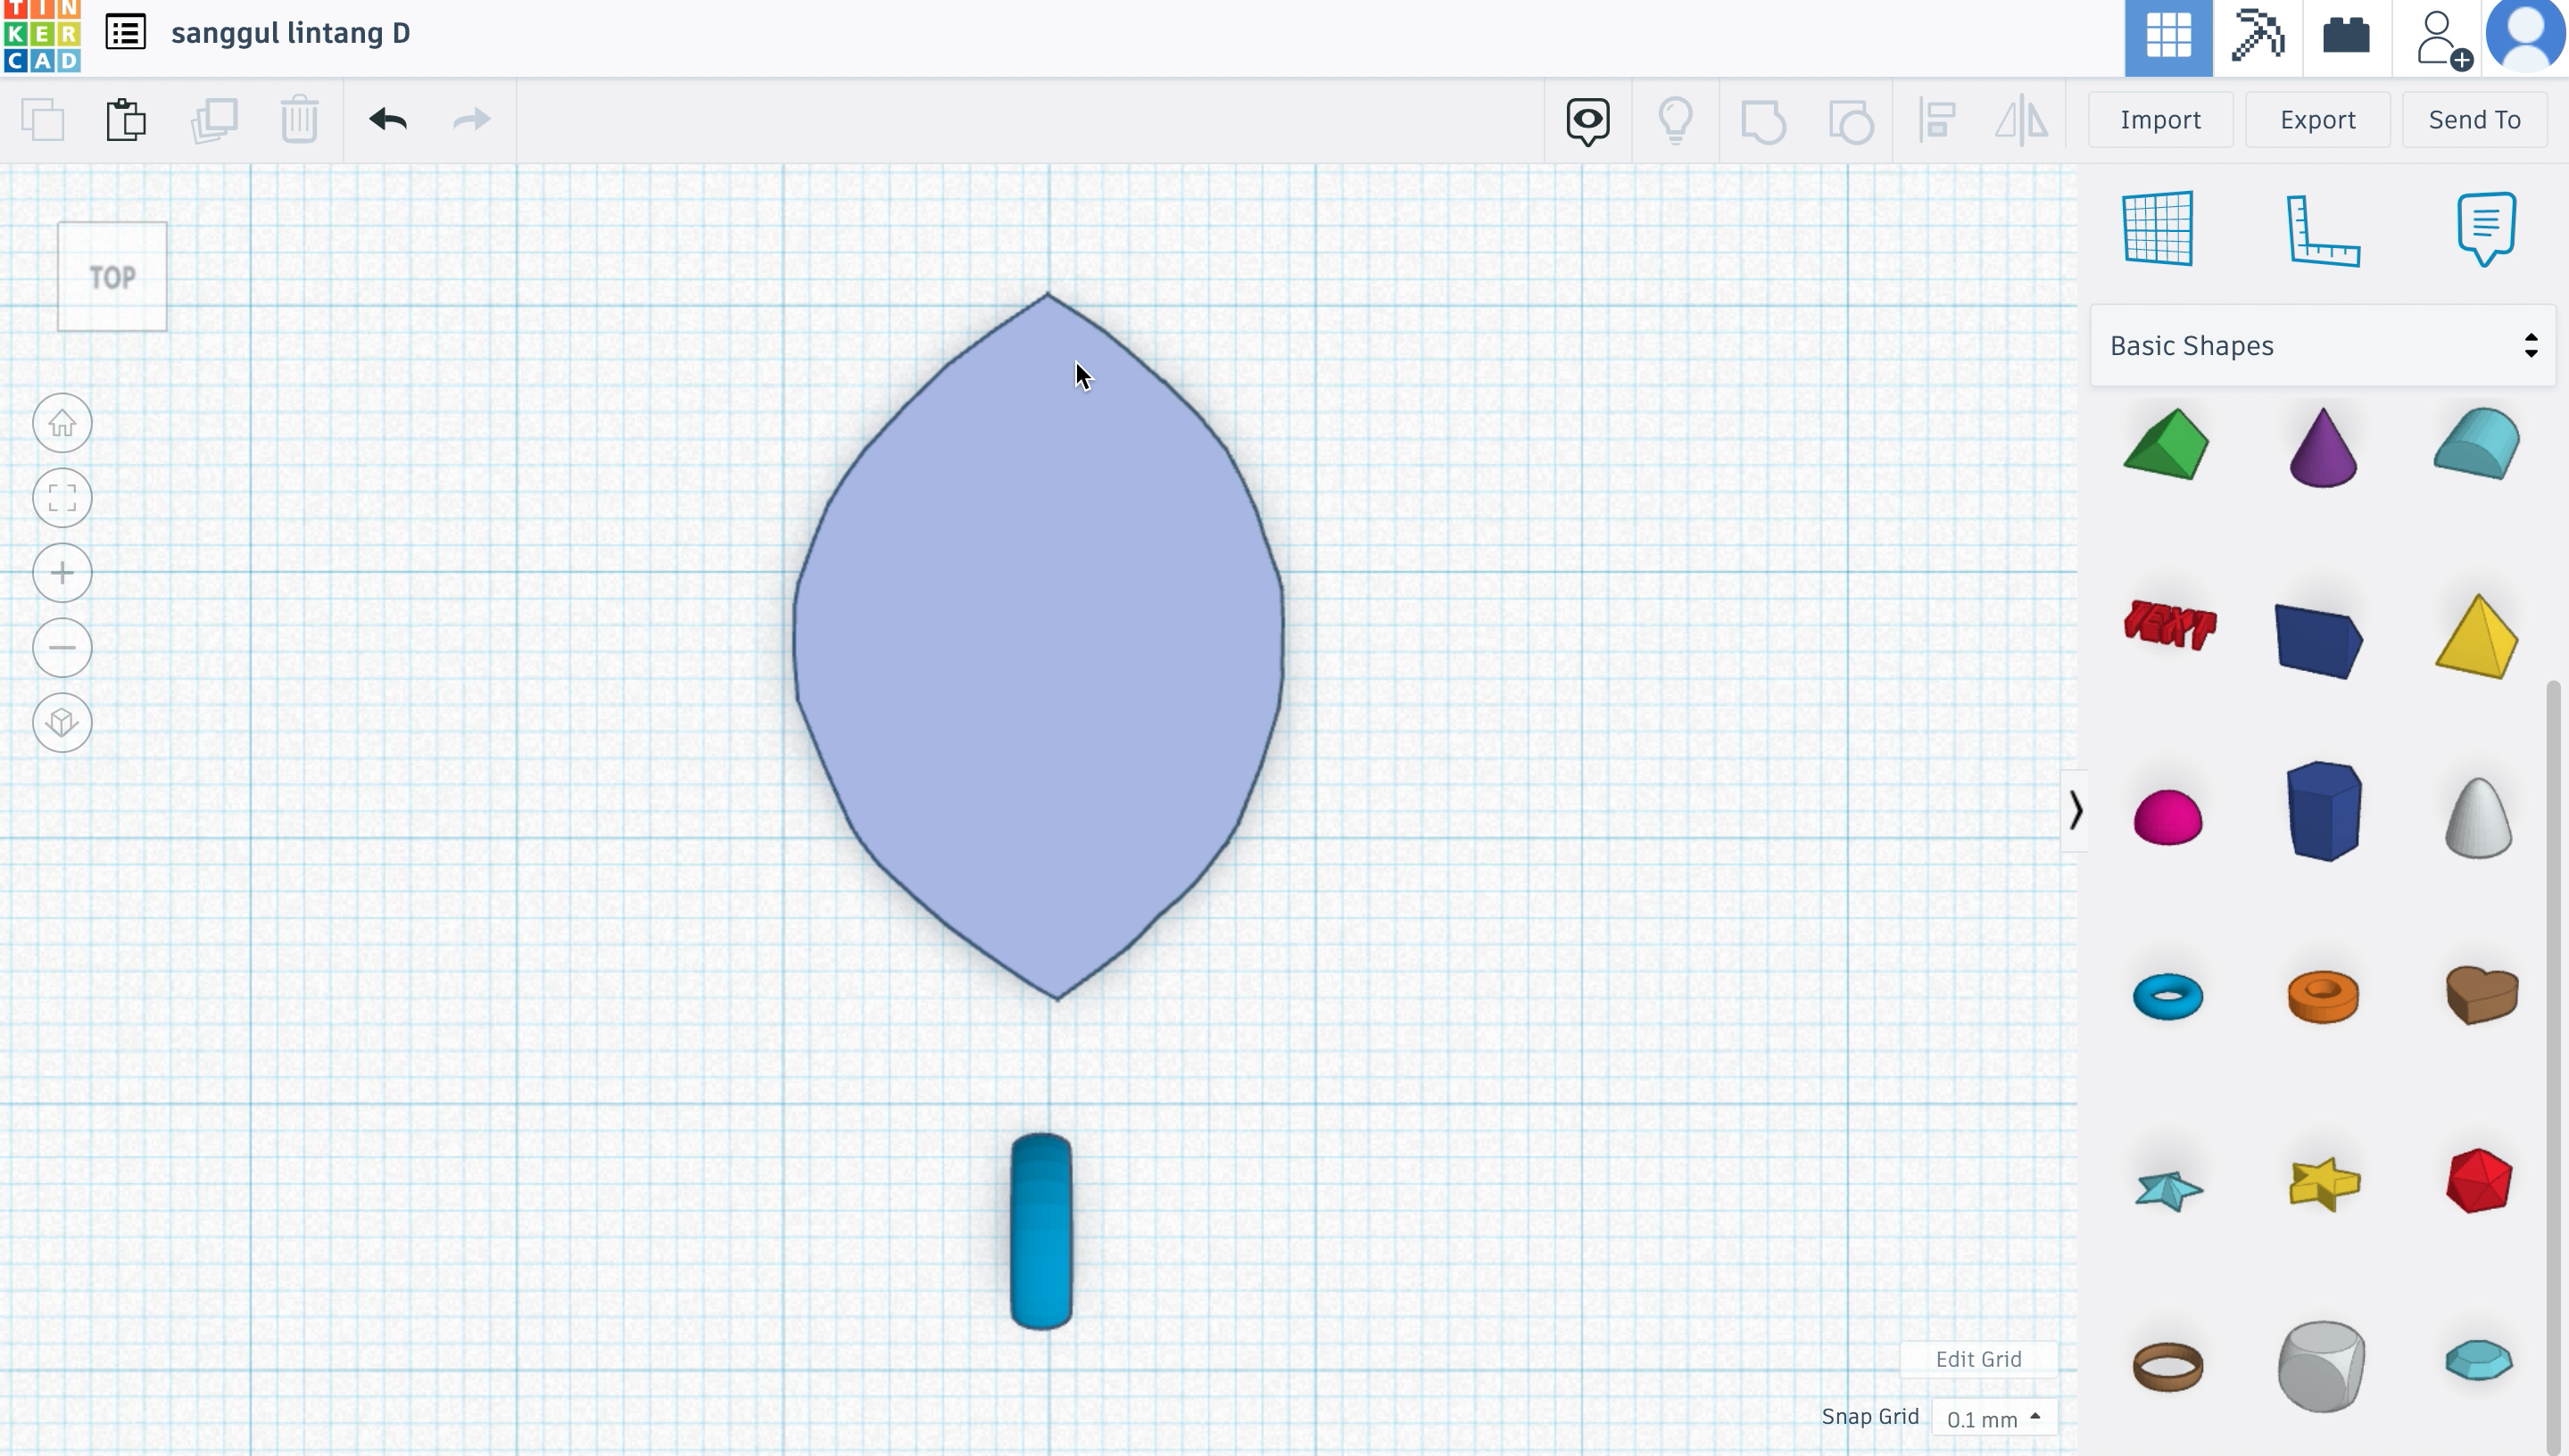Click the Edit Grid label link
This screenshot has width=2569, height=1456.
1978,1359
